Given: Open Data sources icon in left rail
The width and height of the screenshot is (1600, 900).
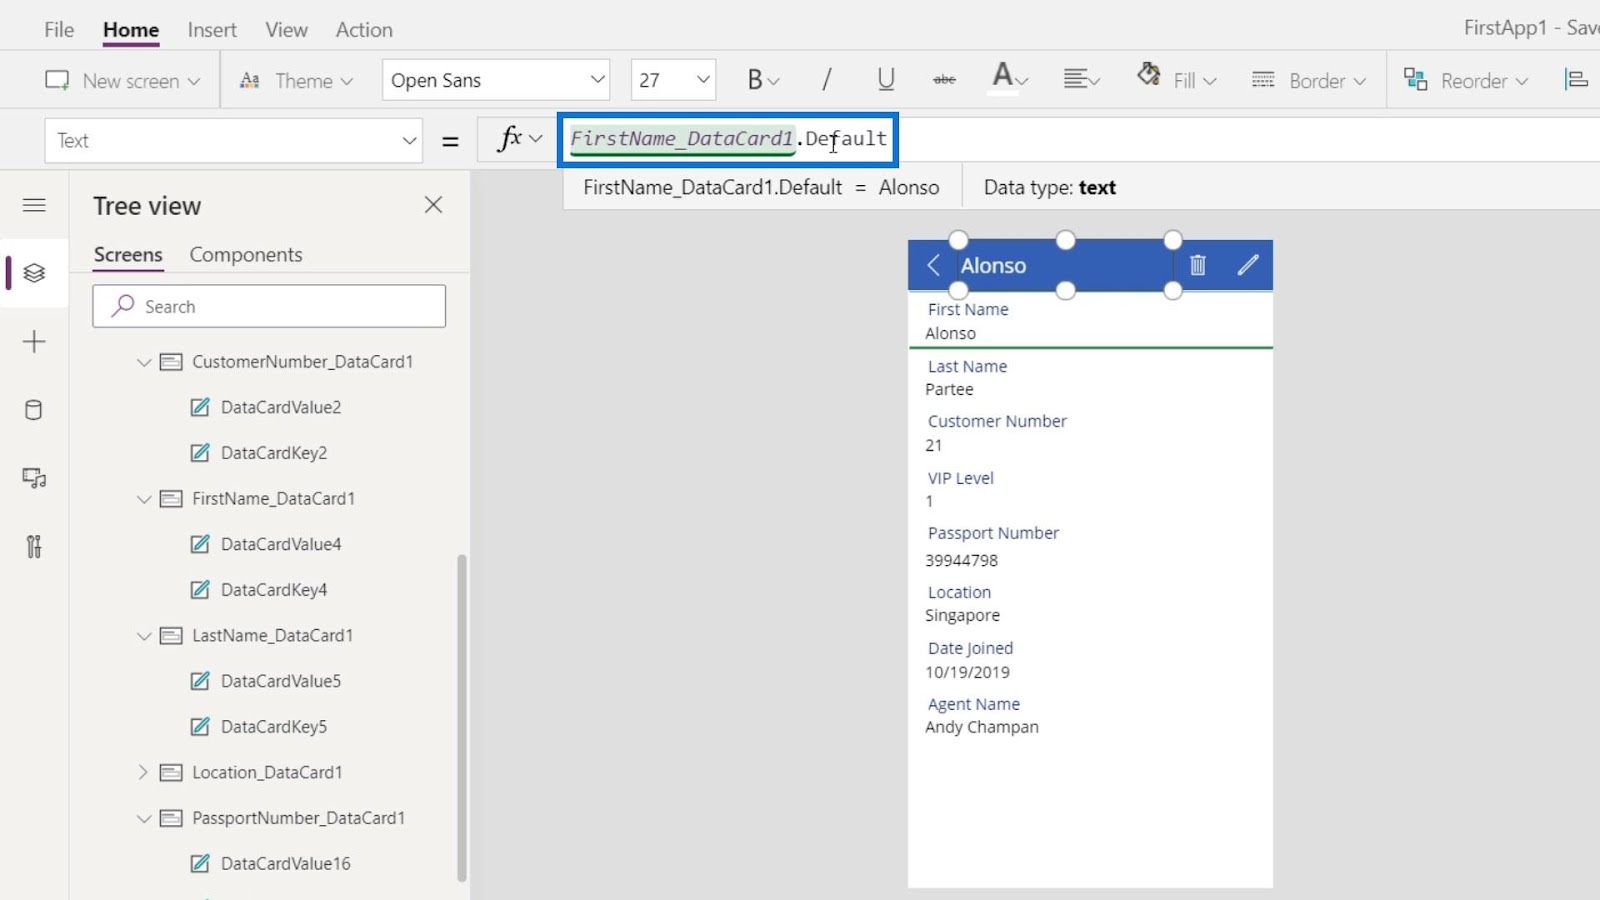Looking at the screenshot, I should 34,410.
